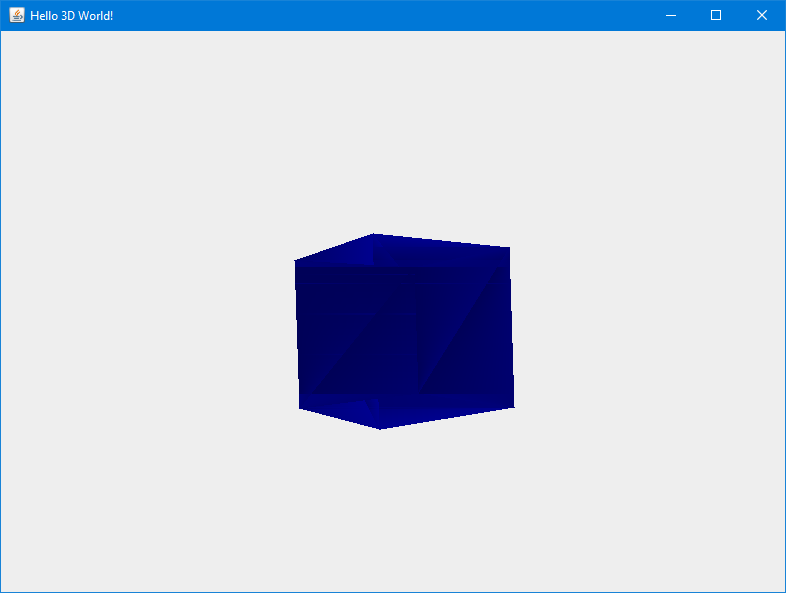Close the Hello 3D World window
Viewport: 786px width, 593px height.
click(x=761, y=16)
